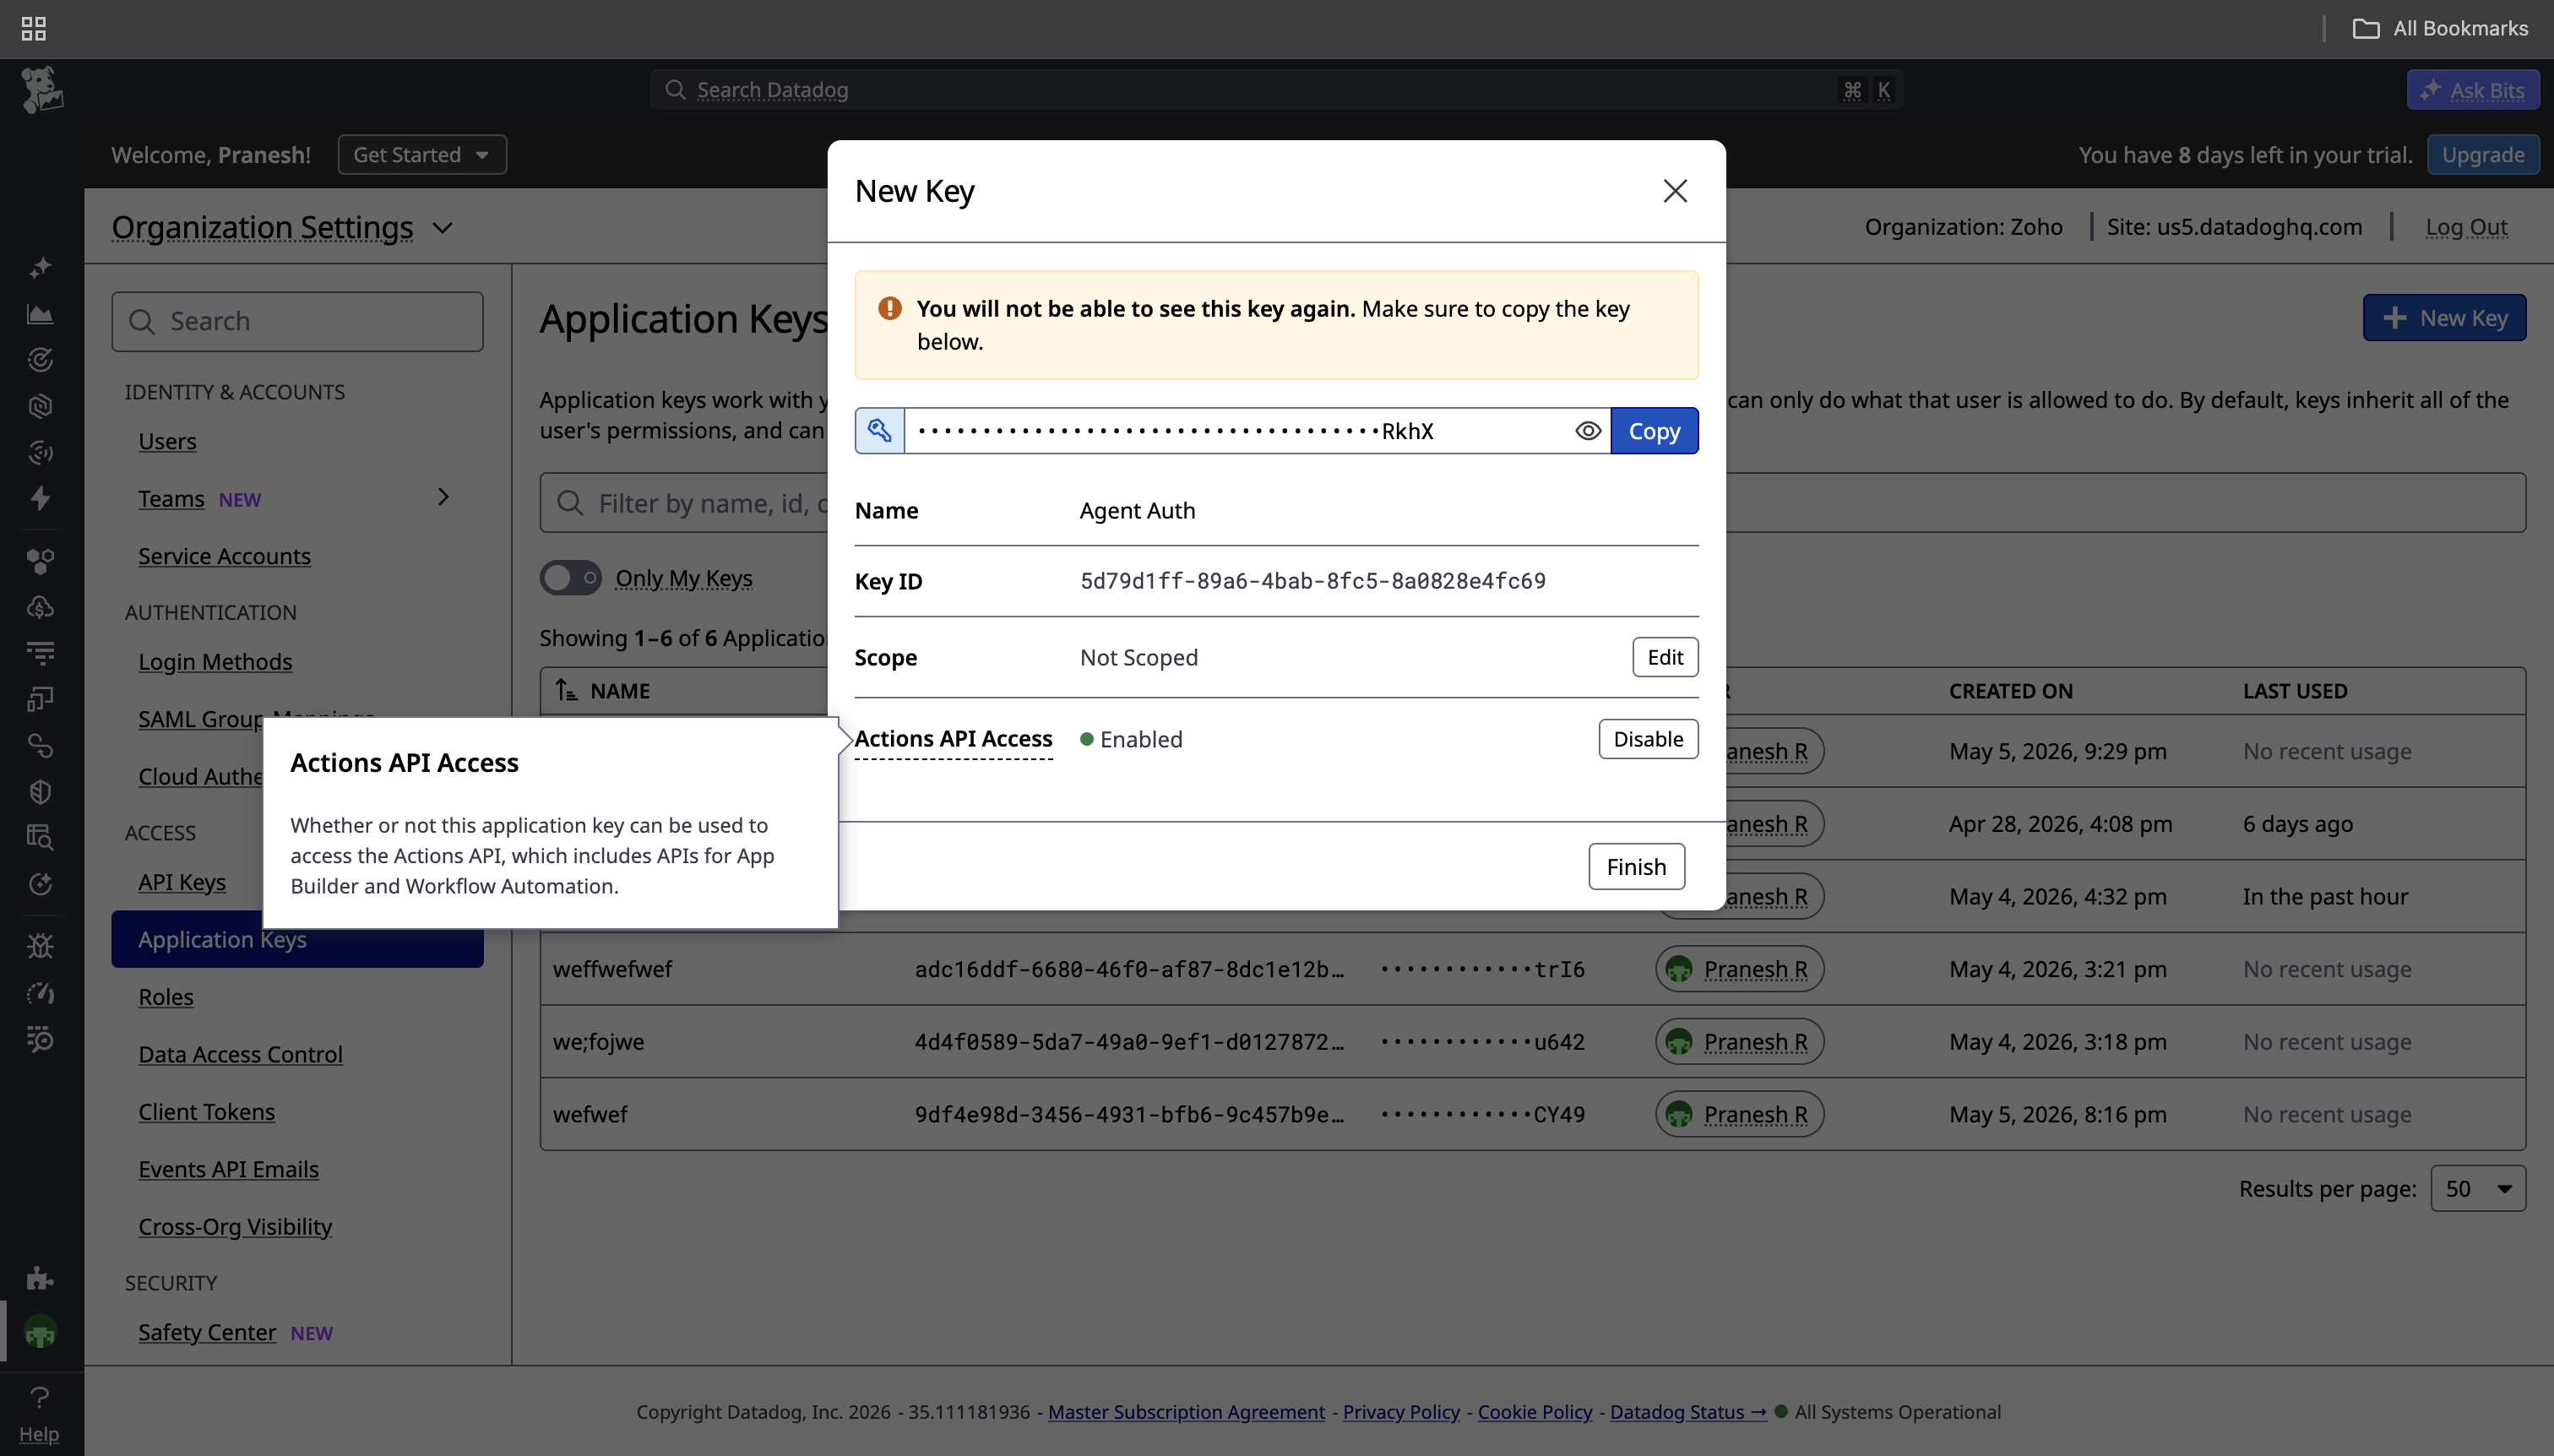The height and width of the screenshot is (1456, 2554).
Task: Copy the new application key
Action: pos(1654,431)
